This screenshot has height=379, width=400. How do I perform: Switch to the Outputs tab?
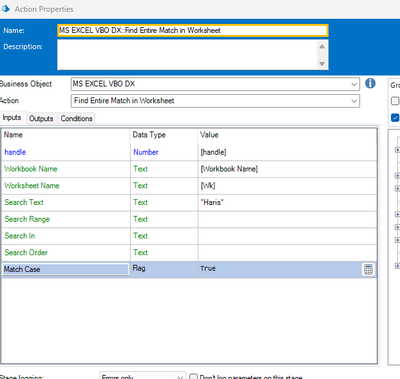[41, 119]
